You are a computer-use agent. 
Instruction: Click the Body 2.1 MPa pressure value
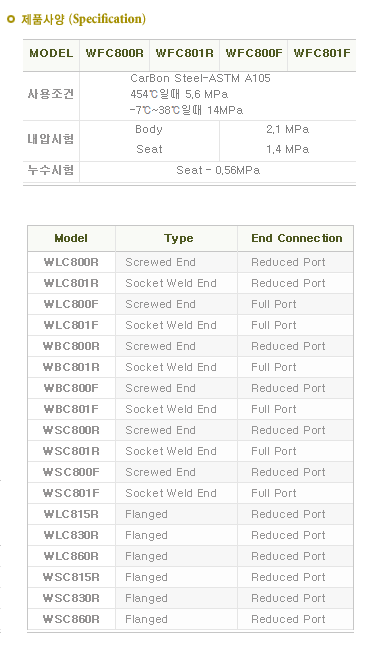click(287, 130)
